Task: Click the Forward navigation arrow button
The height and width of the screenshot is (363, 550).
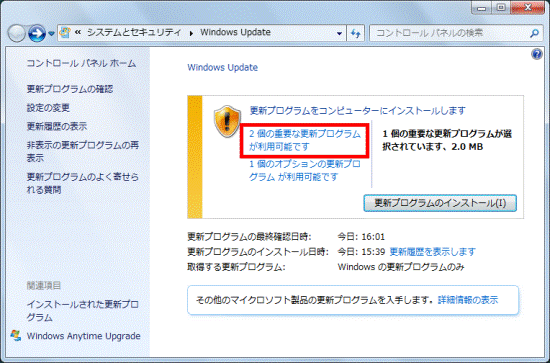Action: (x=36, y=34)
